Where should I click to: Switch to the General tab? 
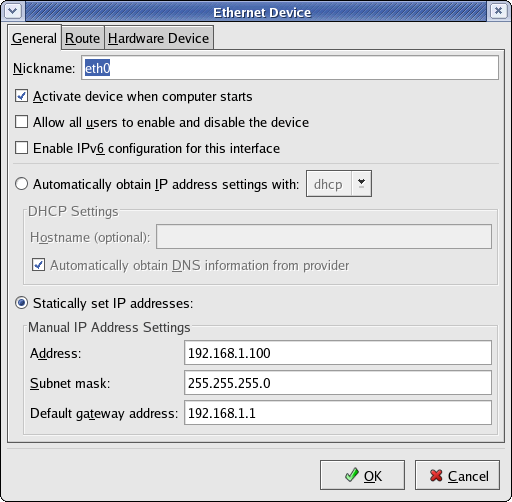point(34,38)
